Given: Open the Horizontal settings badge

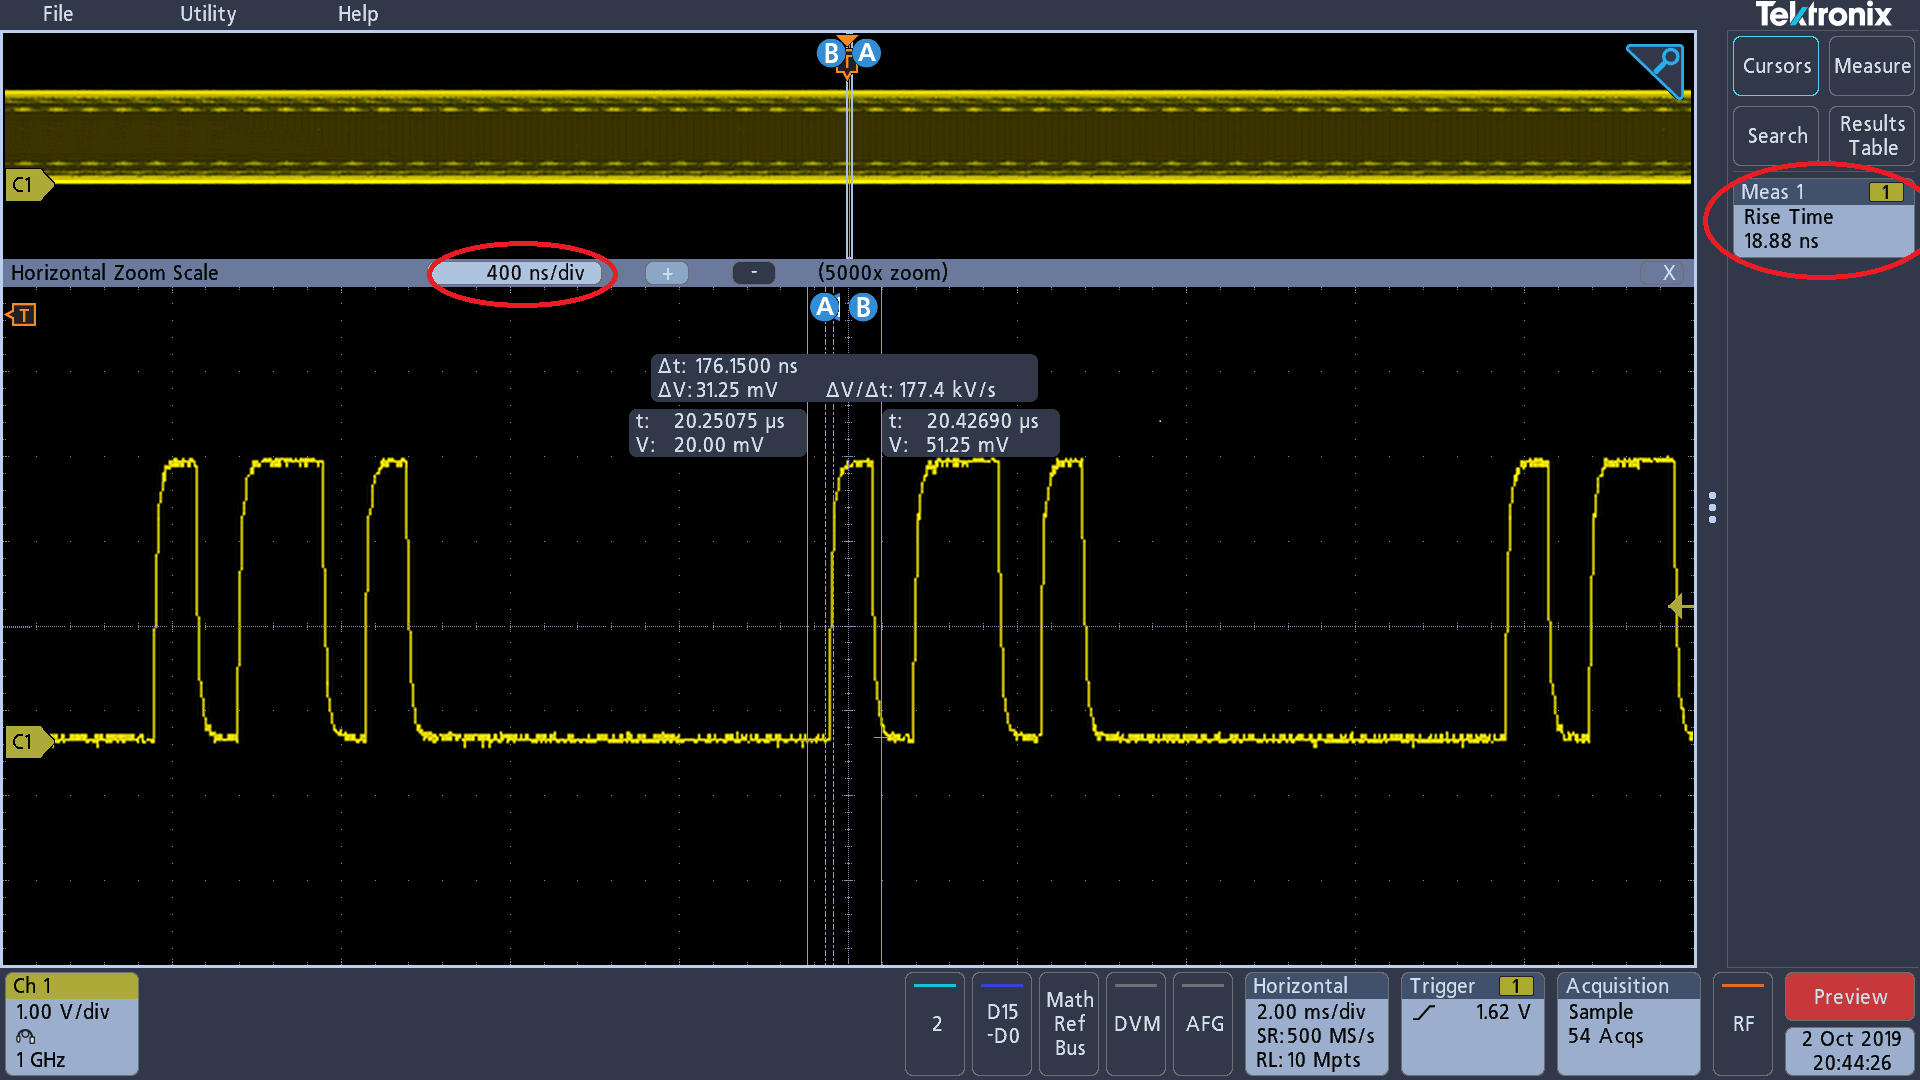Looking at the screenshot, I should [x=1316, y=1023].
